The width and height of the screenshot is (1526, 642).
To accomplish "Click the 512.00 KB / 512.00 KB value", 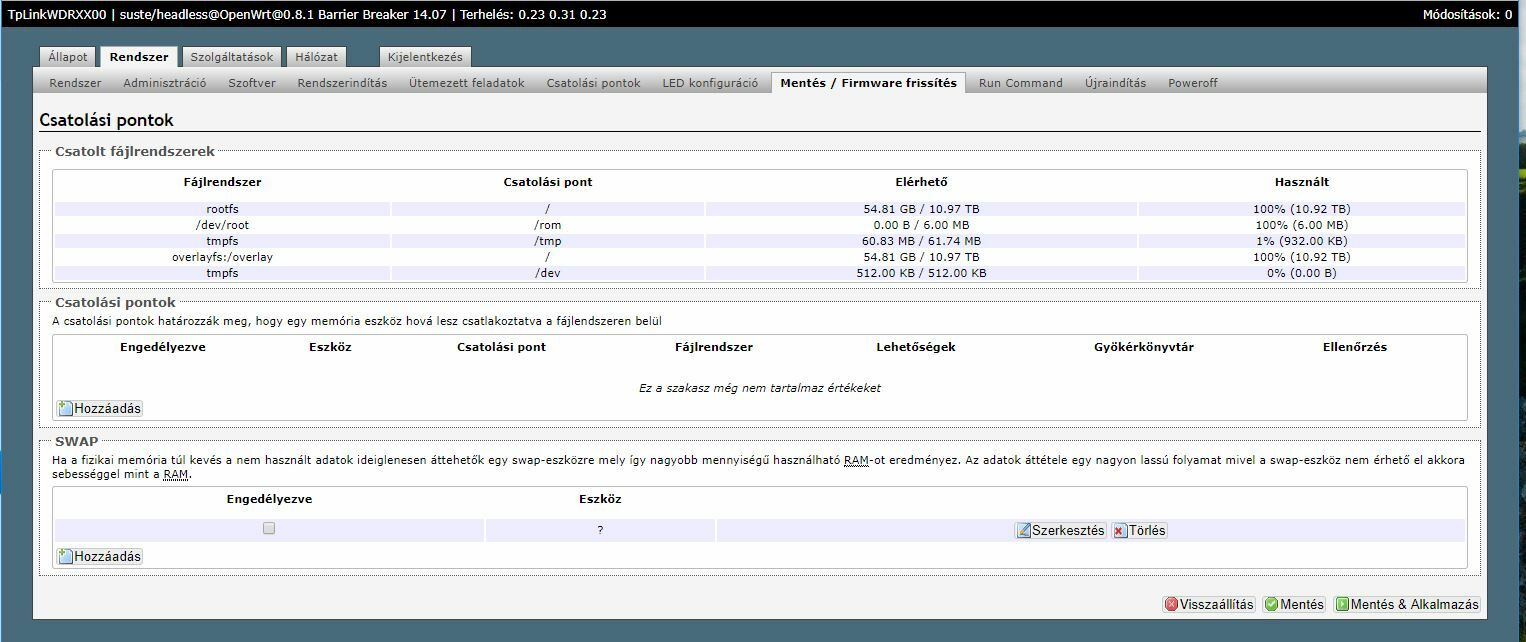I will coord(921,273).
